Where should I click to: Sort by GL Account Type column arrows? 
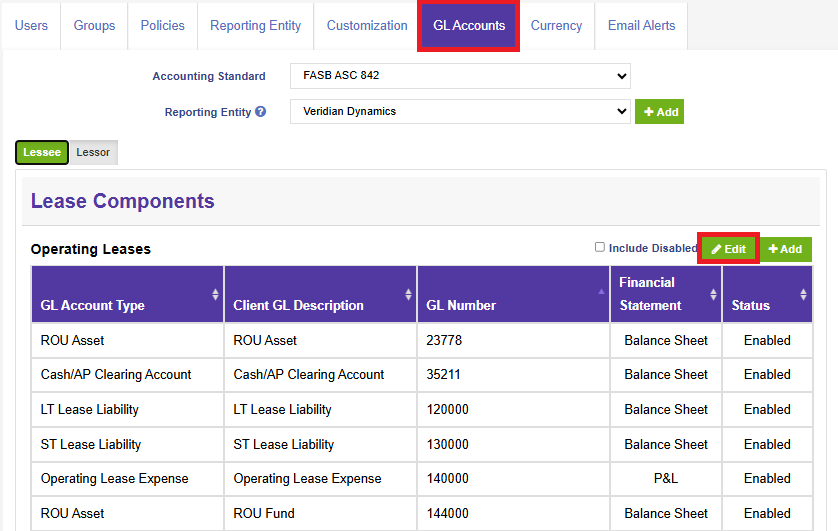[x=215, y=294]
